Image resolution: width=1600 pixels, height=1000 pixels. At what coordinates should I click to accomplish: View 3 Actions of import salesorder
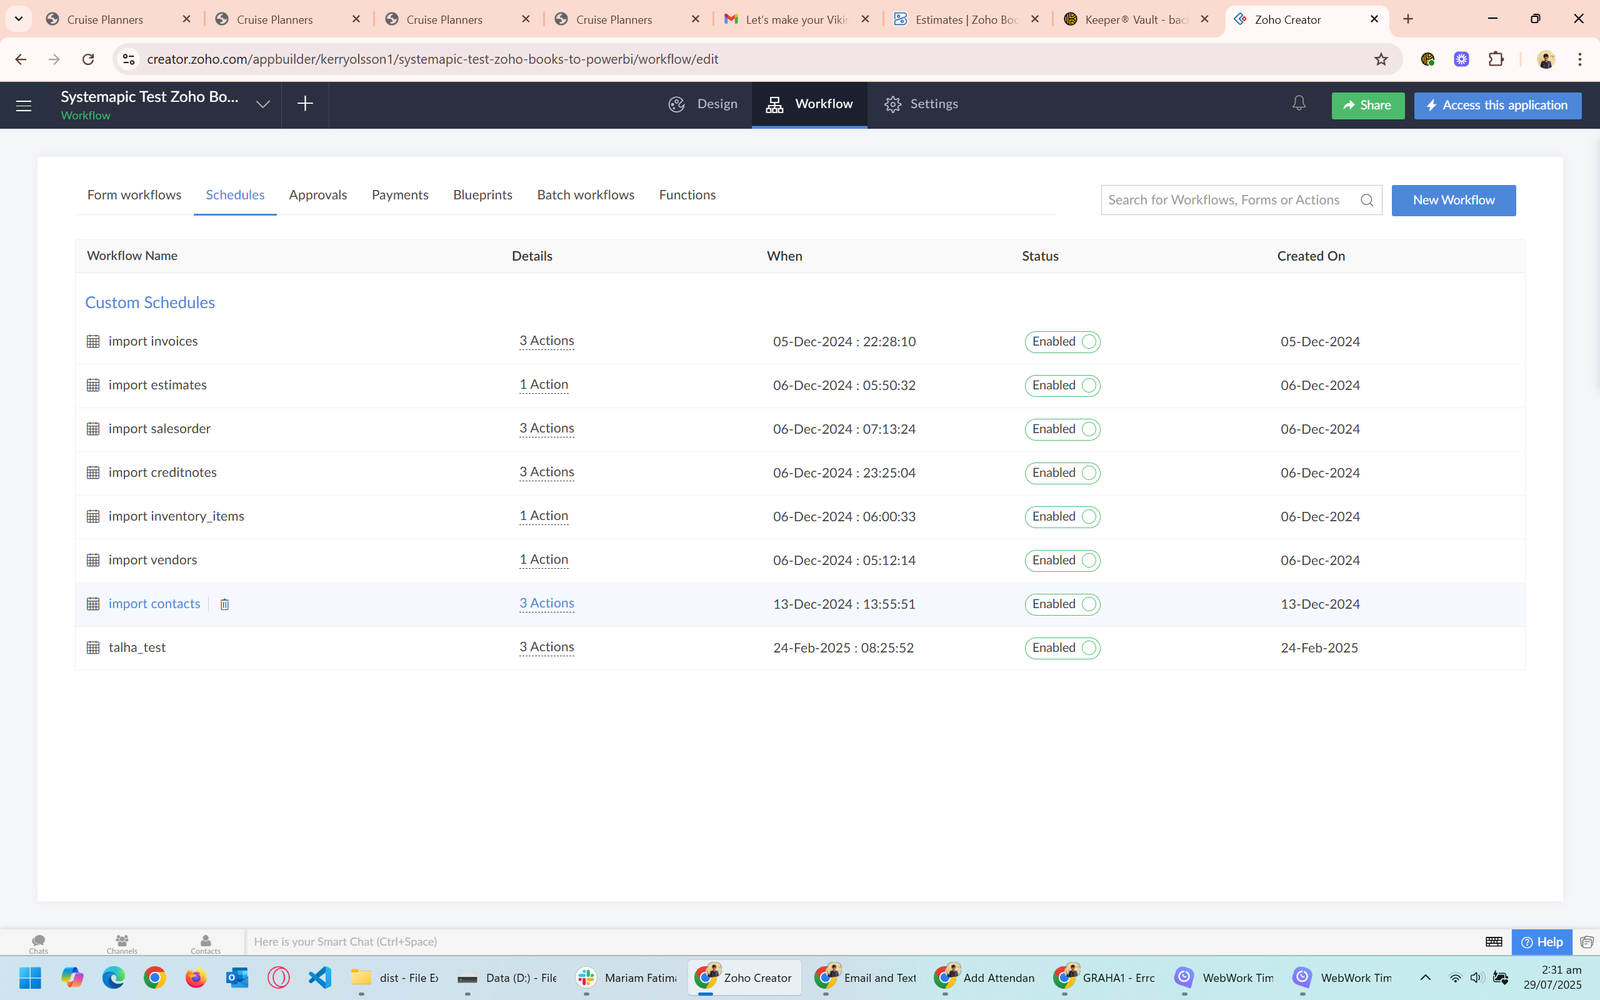click(x=546, y=428)
